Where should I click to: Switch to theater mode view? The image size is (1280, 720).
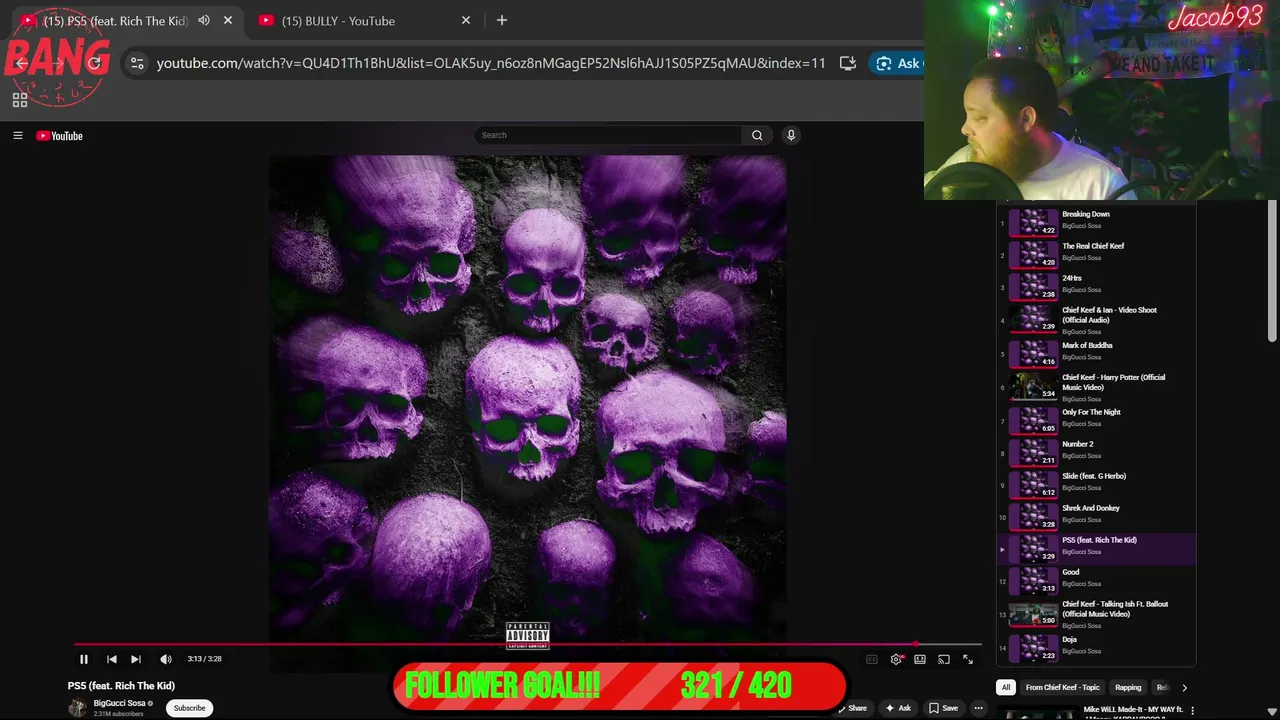click(x=920, y=659)
